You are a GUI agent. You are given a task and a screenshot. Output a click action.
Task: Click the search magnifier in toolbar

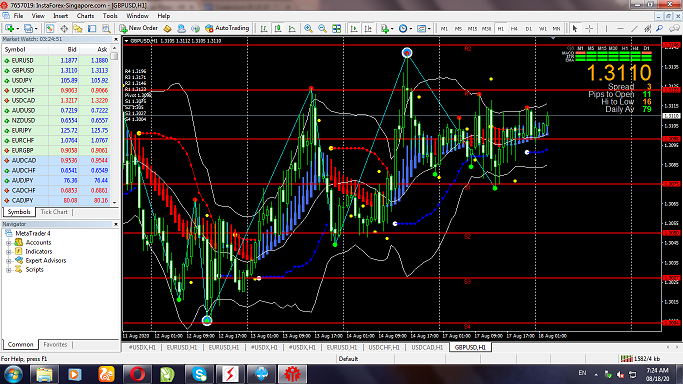point(659,28)
